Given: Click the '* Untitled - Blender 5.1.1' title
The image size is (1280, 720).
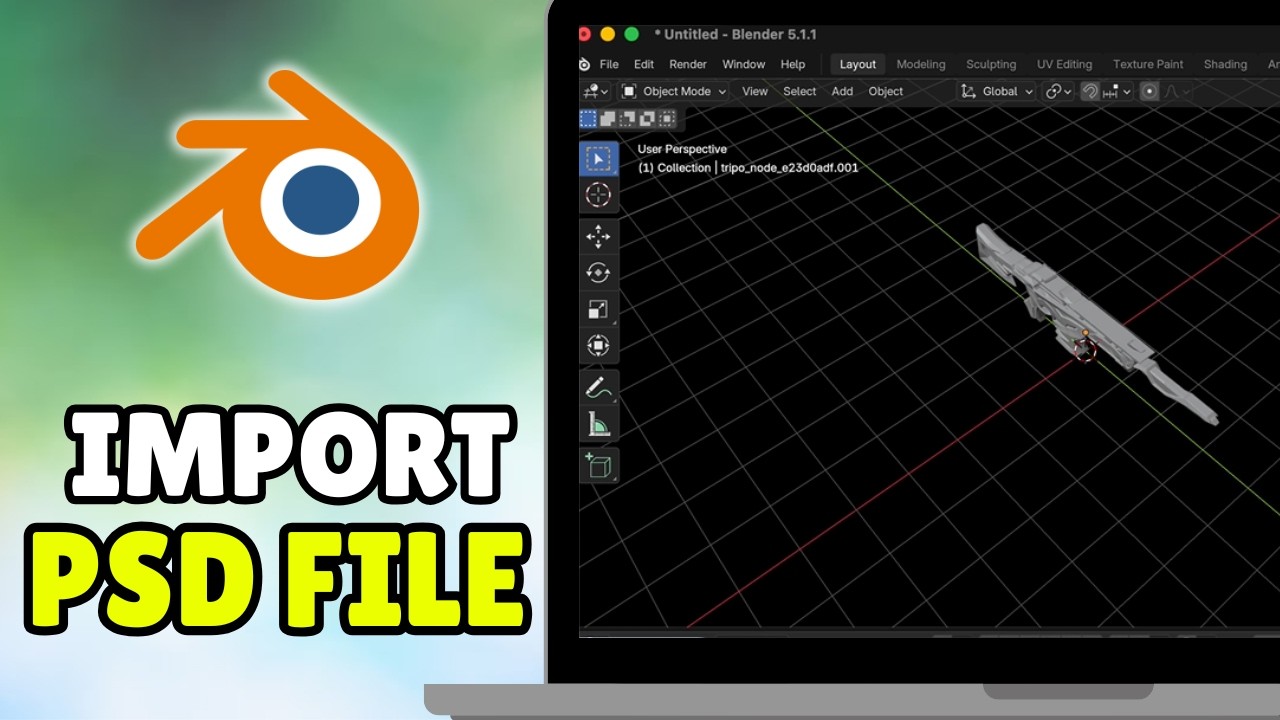Looking at the screenshot, I should pyautogui.click(x=735, y=34).
